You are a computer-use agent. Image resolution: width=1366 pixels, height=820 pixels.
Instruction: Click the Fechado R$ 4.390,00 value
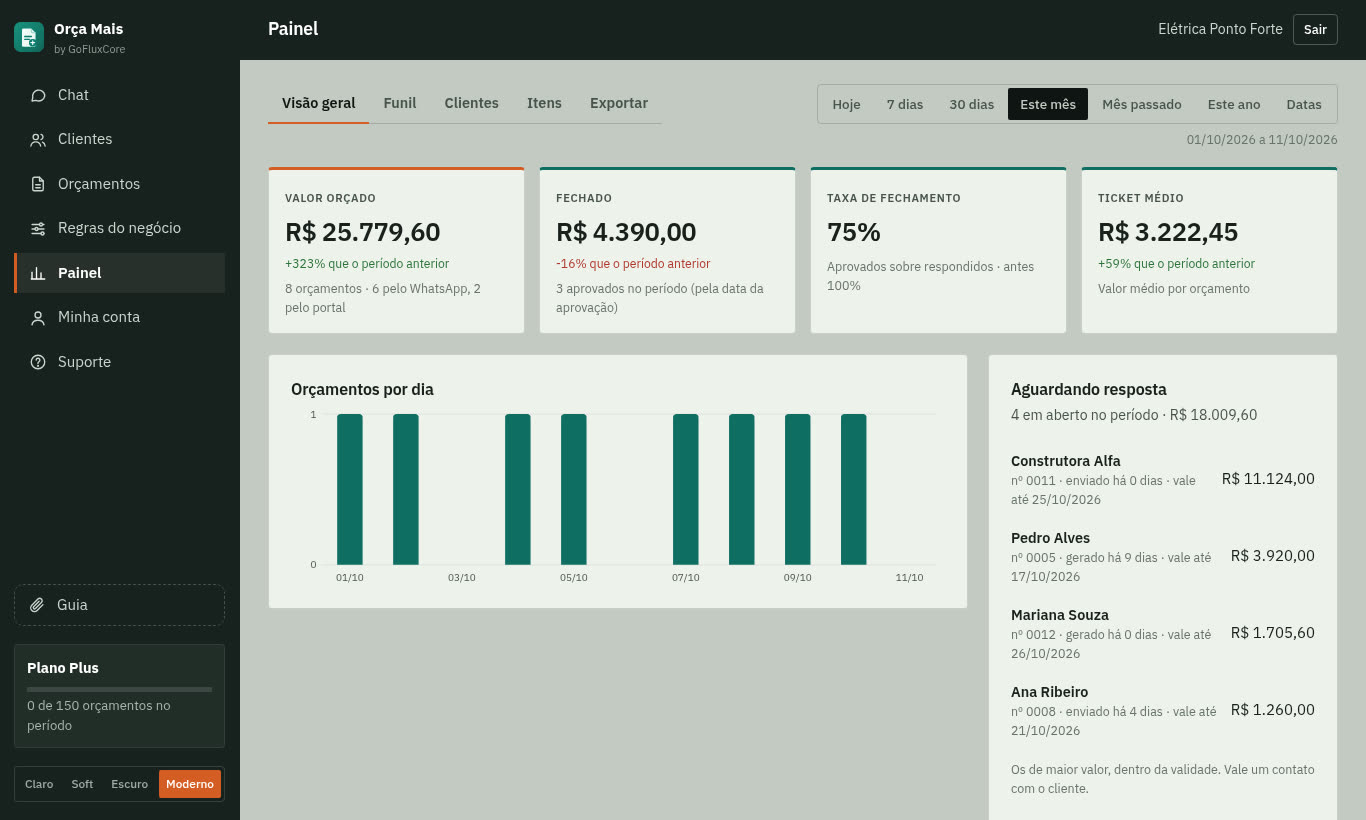(x=626, y=232)
